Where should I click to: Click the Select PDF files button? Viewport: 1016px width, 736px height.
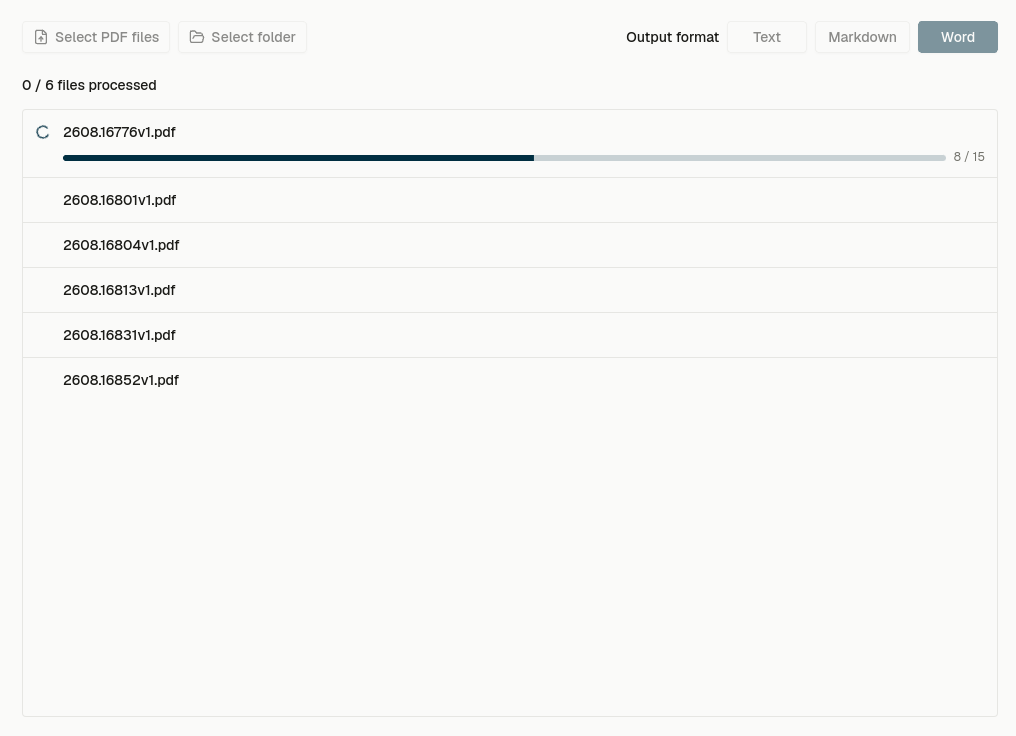(x=96, y=37)
